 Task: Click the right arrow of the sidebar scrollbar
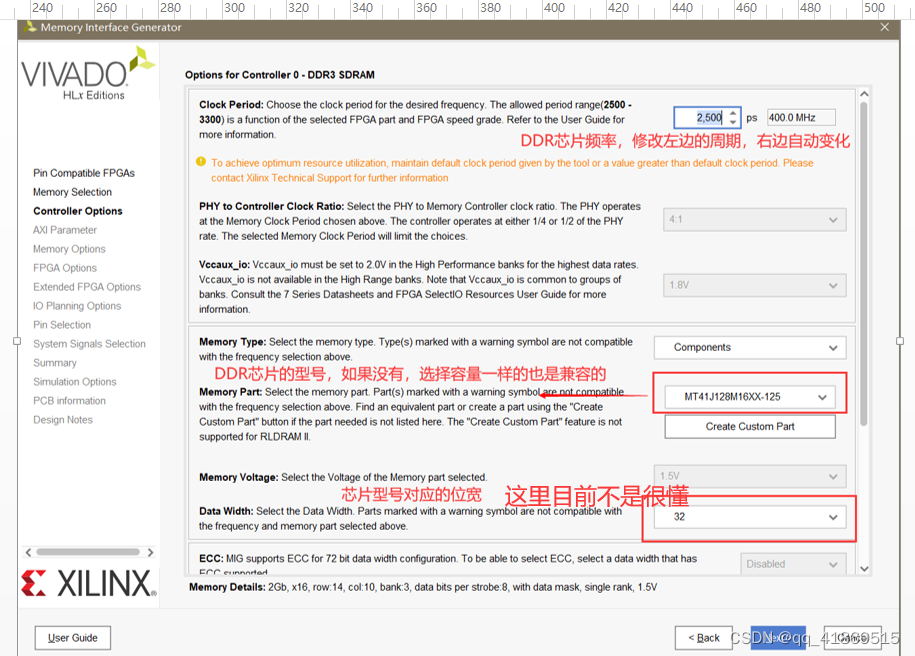coord(150,551)
